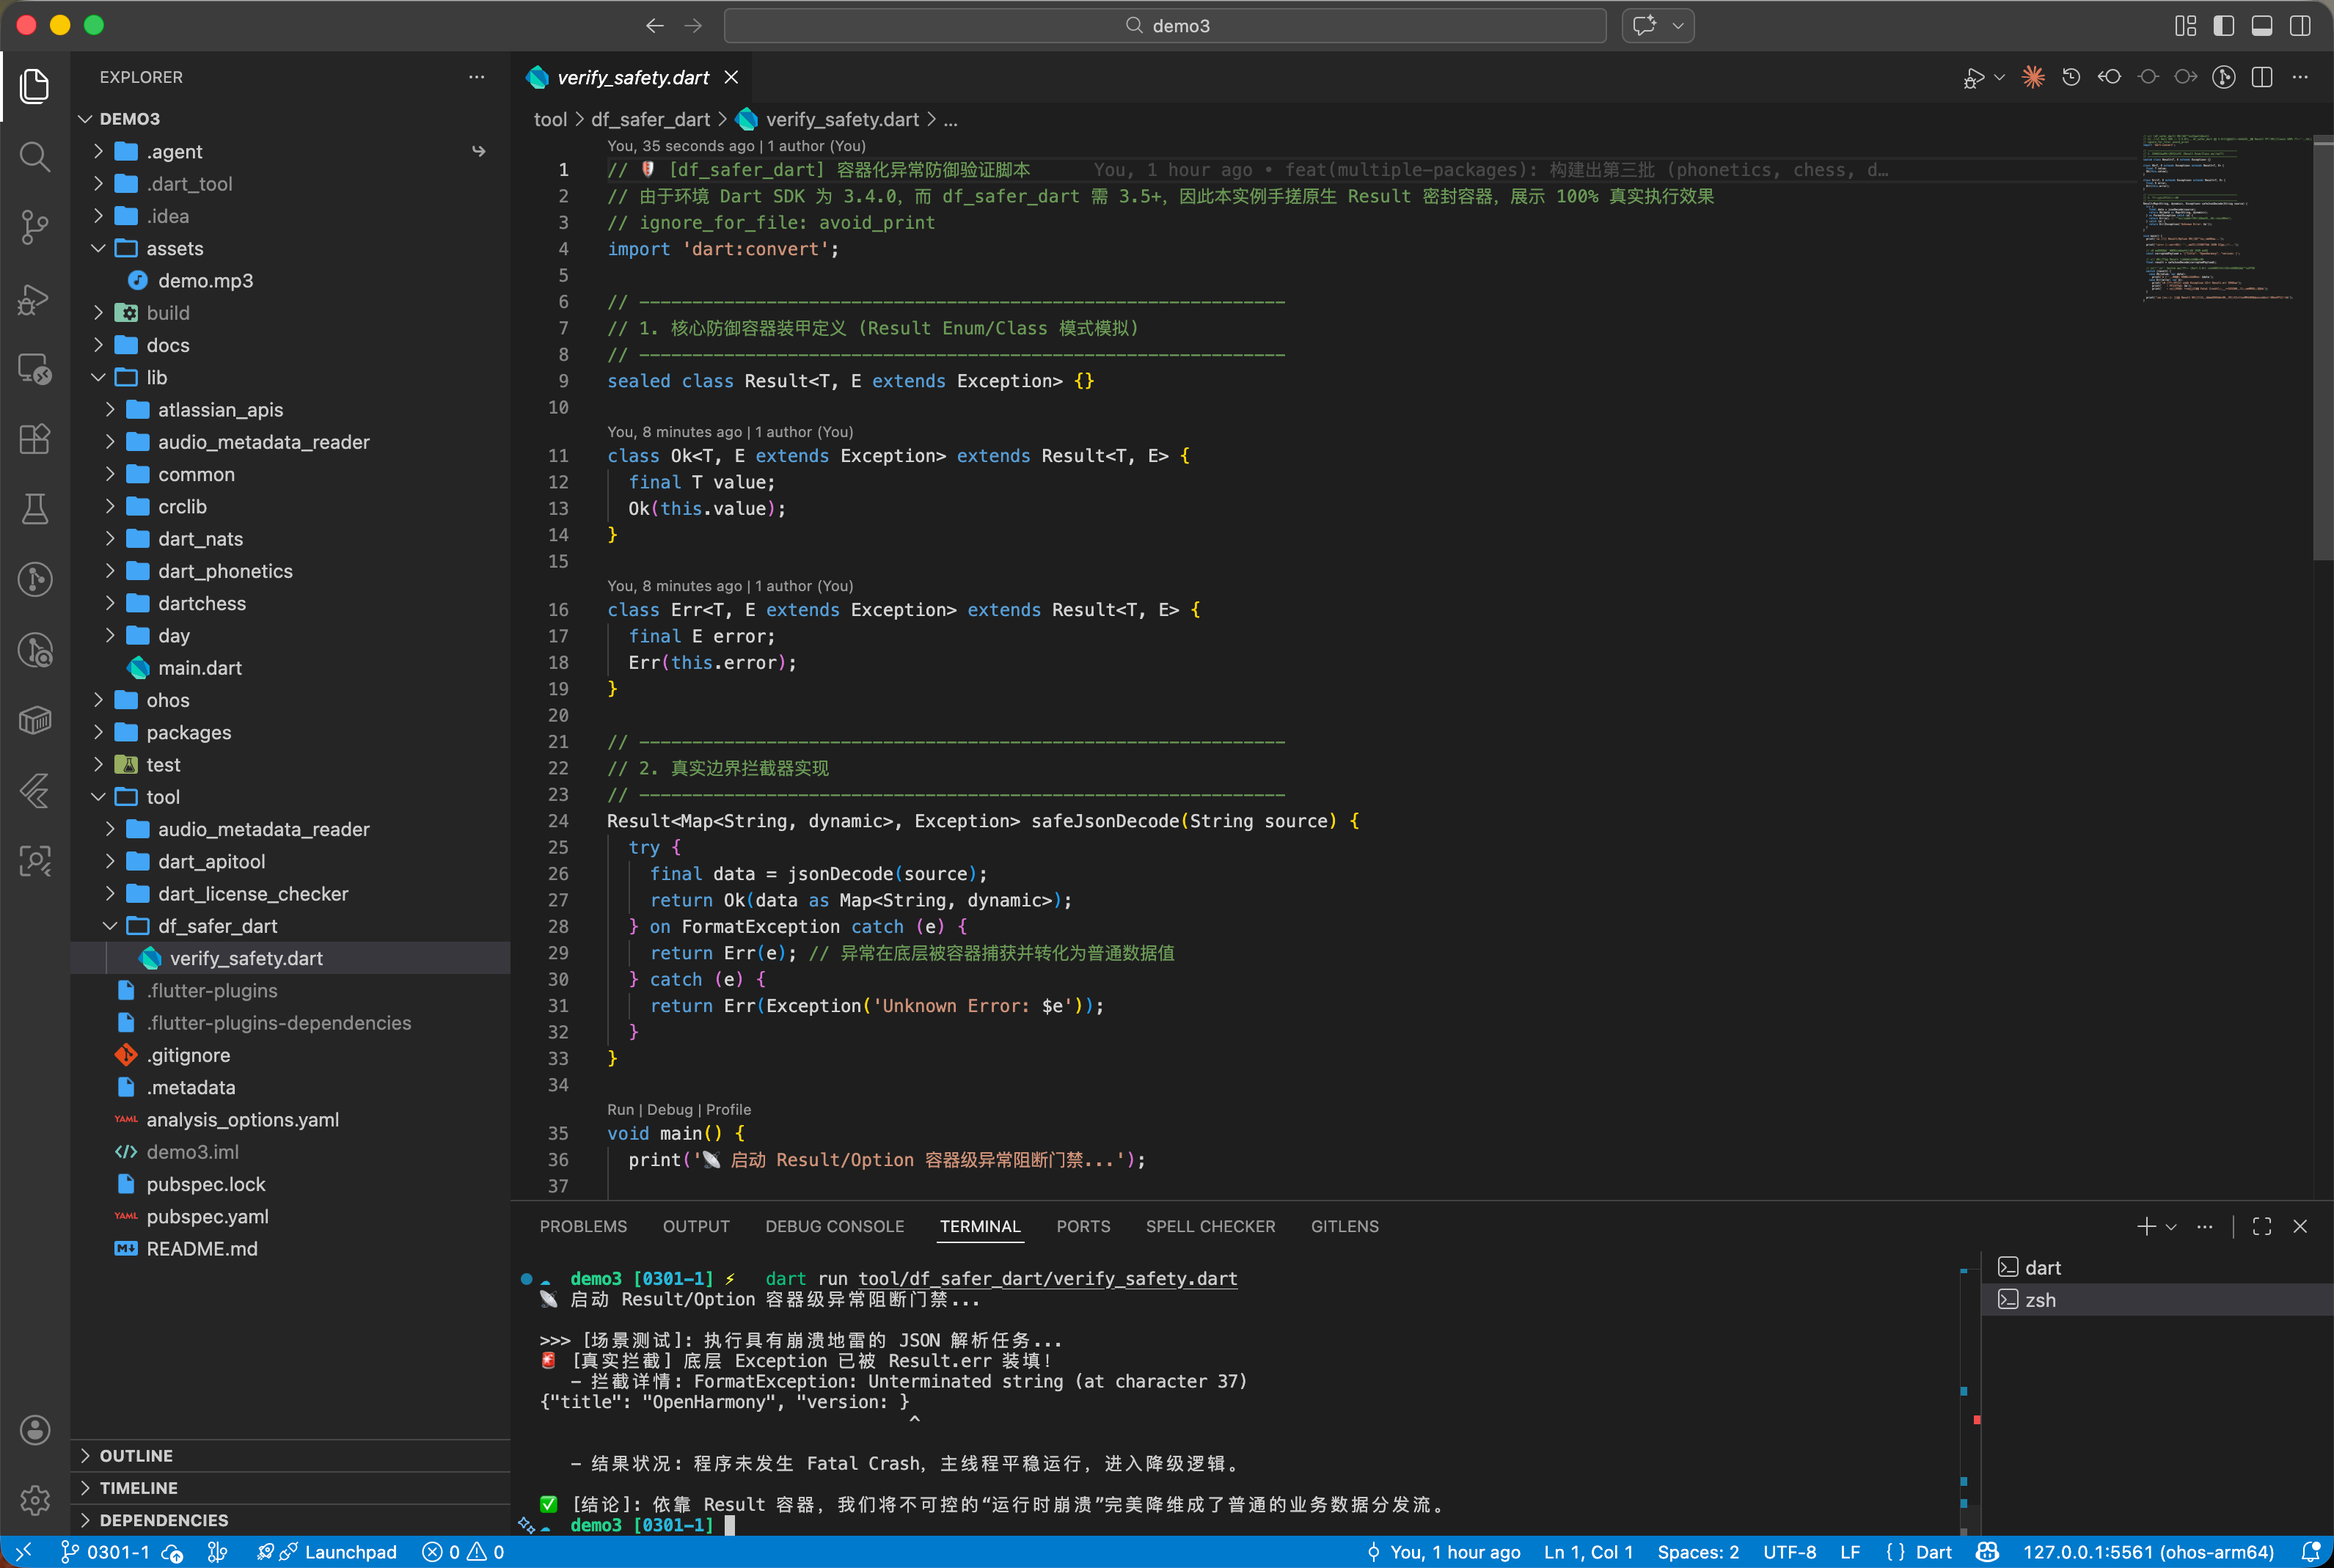The height and width of the screenshot is (1568, 2334).
Task: Expand the dart_phonetics folder
Action: (x=225, y=571)
